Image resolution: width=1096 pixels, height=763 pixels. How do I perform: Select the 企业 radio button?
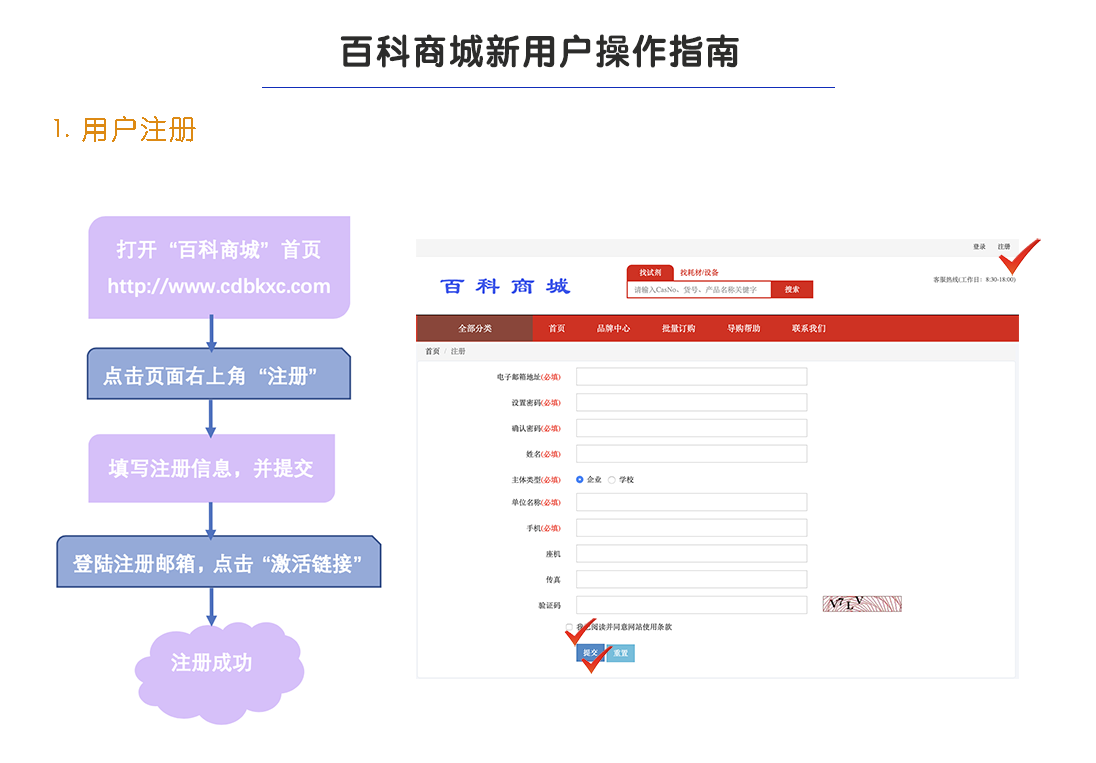(x=580, y=480)
